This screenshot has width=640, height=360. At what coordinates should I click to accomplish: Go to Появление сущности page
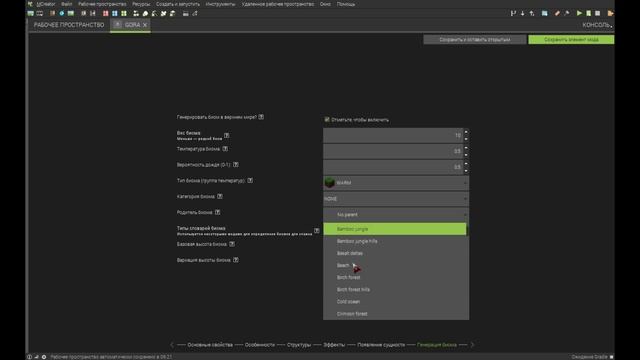[x=381, y=345]
